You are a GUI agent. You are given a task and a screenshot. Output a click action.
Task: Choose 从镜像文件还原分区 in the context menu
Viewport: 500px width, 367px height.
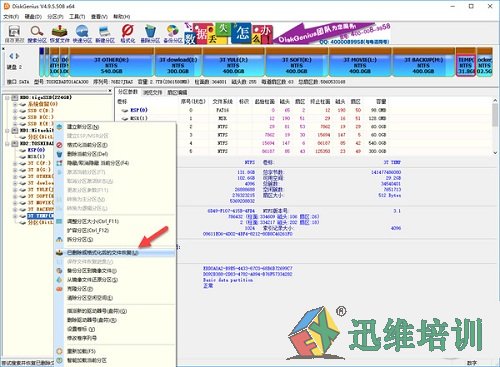click(115, 280)
